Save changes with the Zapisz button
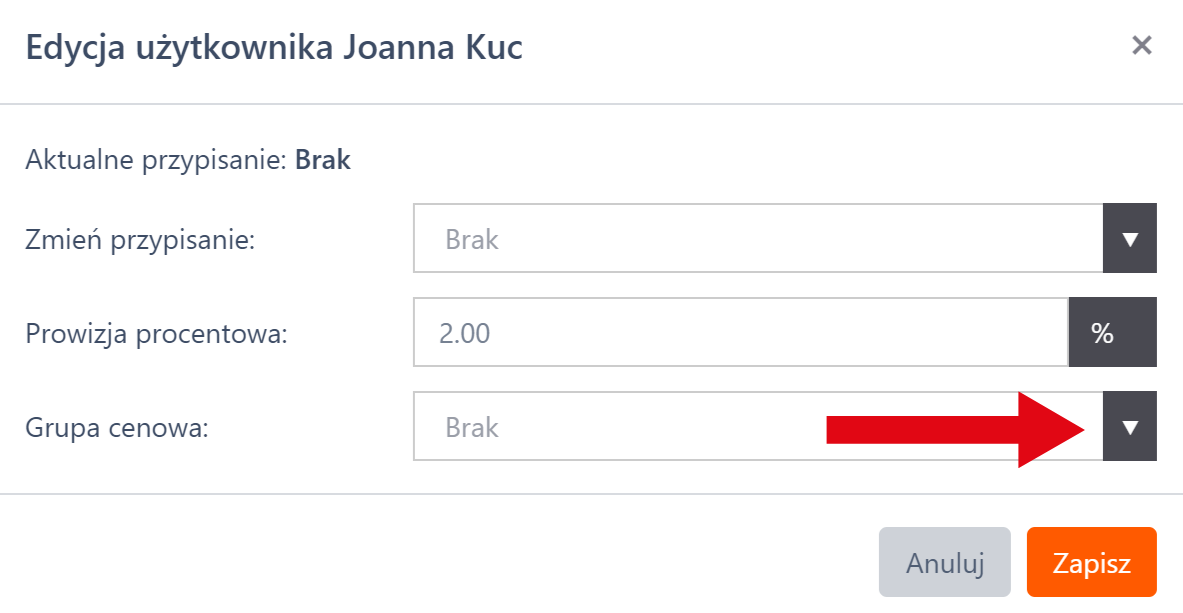Viewport: 1183px width, 613px height. pos(1091,562)
